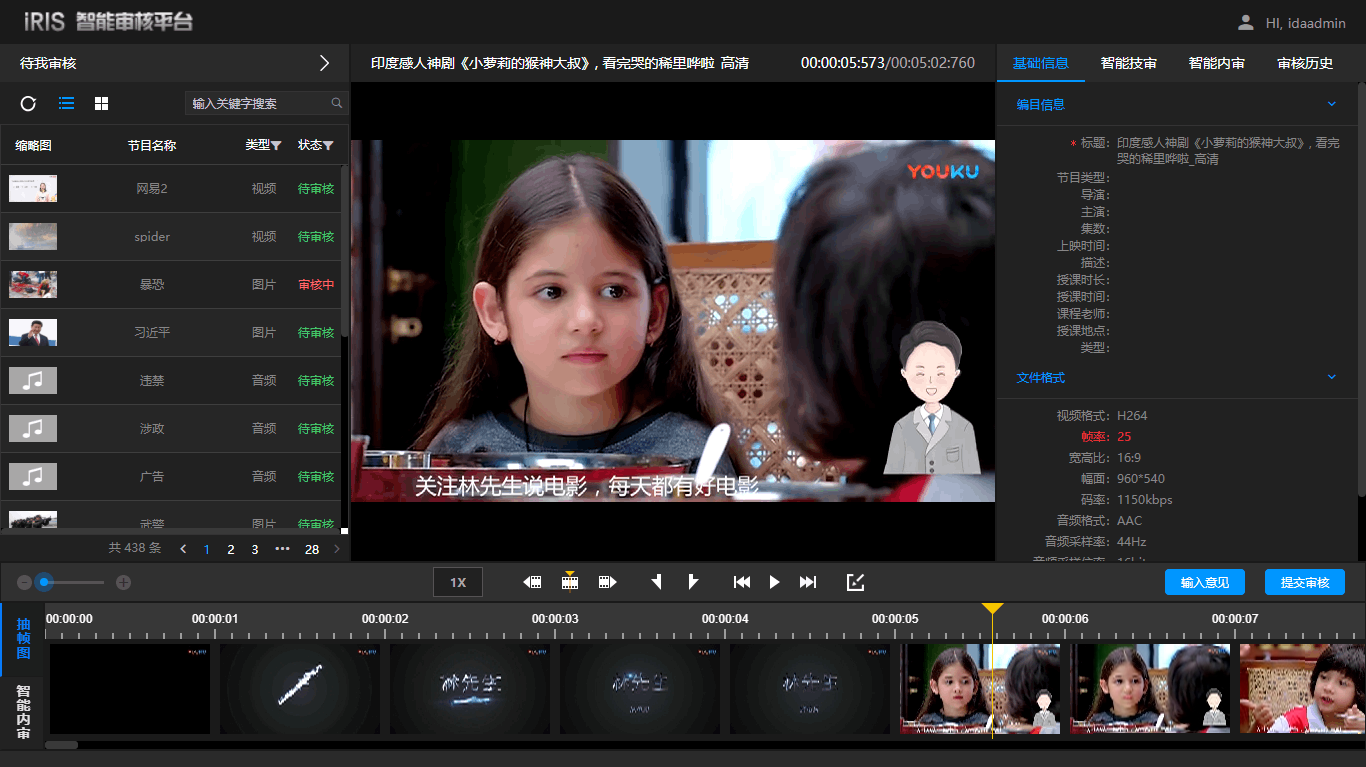The height and width of the screenshot is (767, 1366).
Task: Expand the 待我审核 panel arrow
Action: pos(324,63)
